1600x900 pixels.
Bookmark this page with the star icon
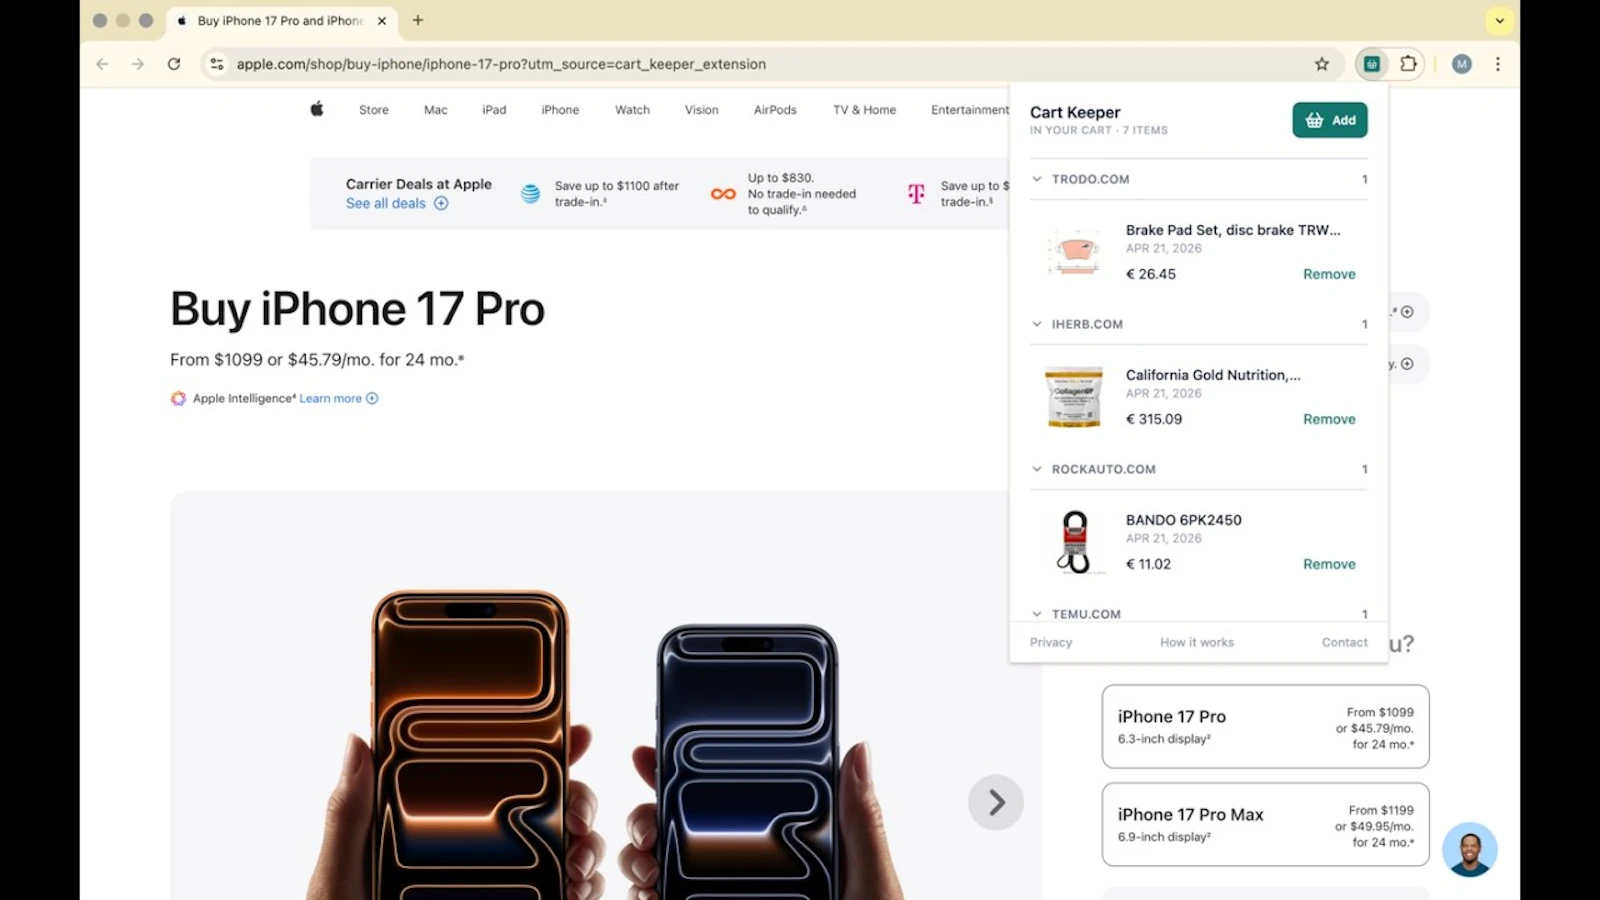coord(1322,63)
